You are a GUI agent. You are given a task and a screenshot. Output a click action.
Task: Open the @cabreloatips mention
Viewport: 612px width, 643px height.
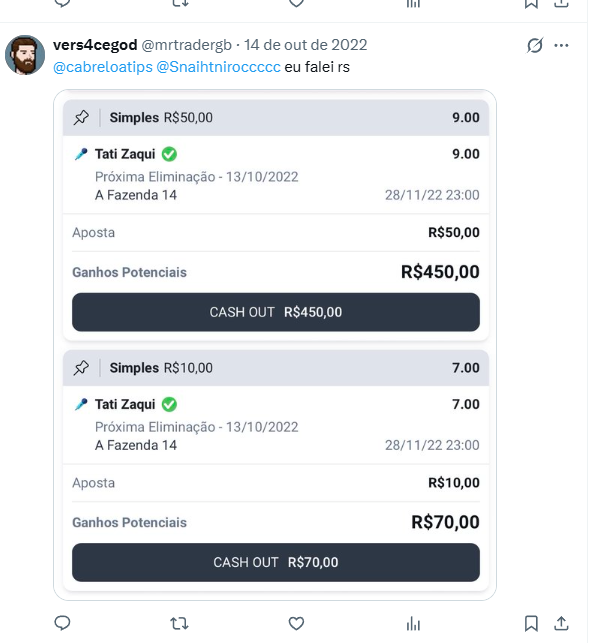tap(103, 67)
